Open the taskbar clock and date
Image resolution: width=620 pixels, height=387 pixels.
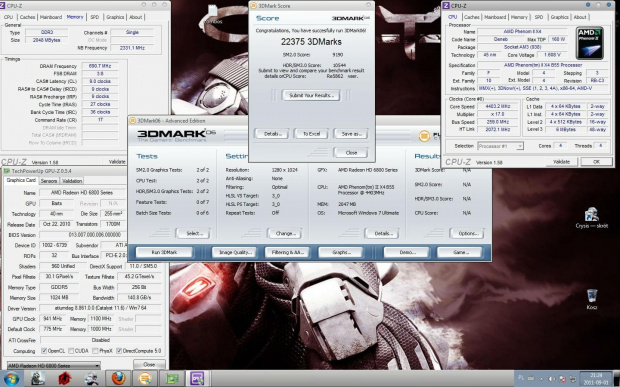(x=595, y=379)
